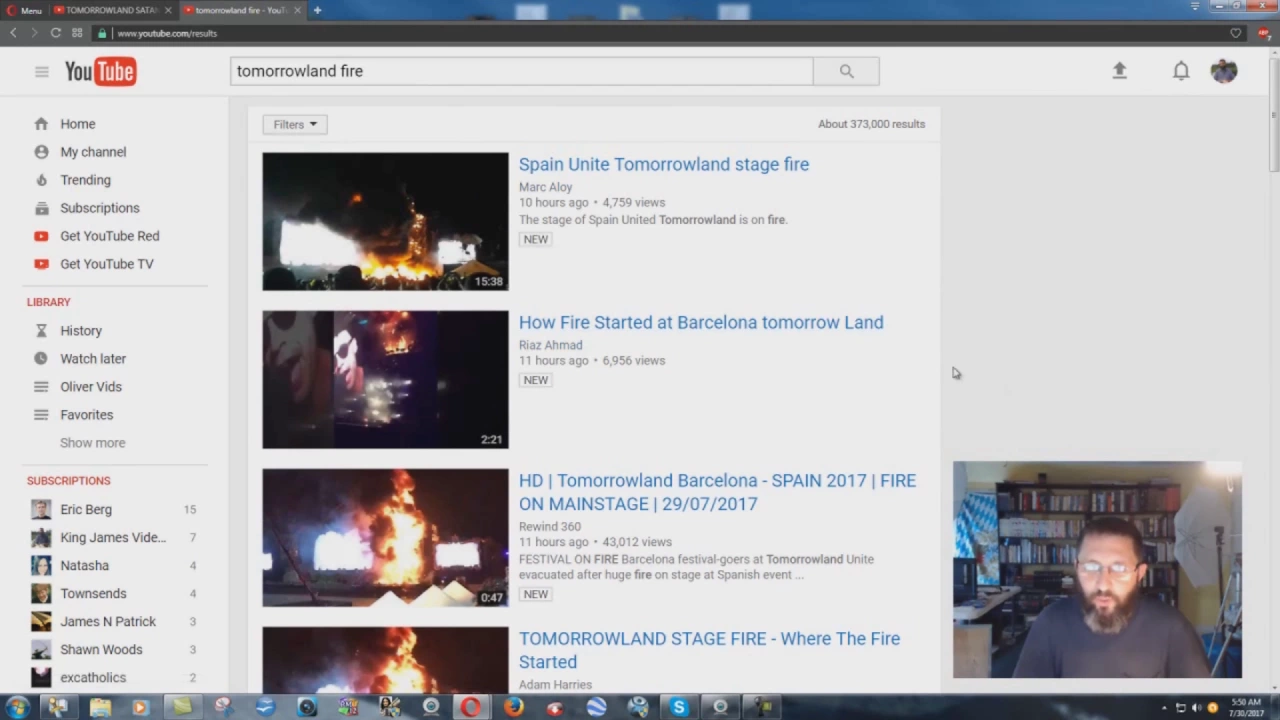The height and width of the screenshot is (720, 1280).
Task: Close the TOMORROWLAND SATAN tab
Action: pyautogui.click(x=167, y=10)
